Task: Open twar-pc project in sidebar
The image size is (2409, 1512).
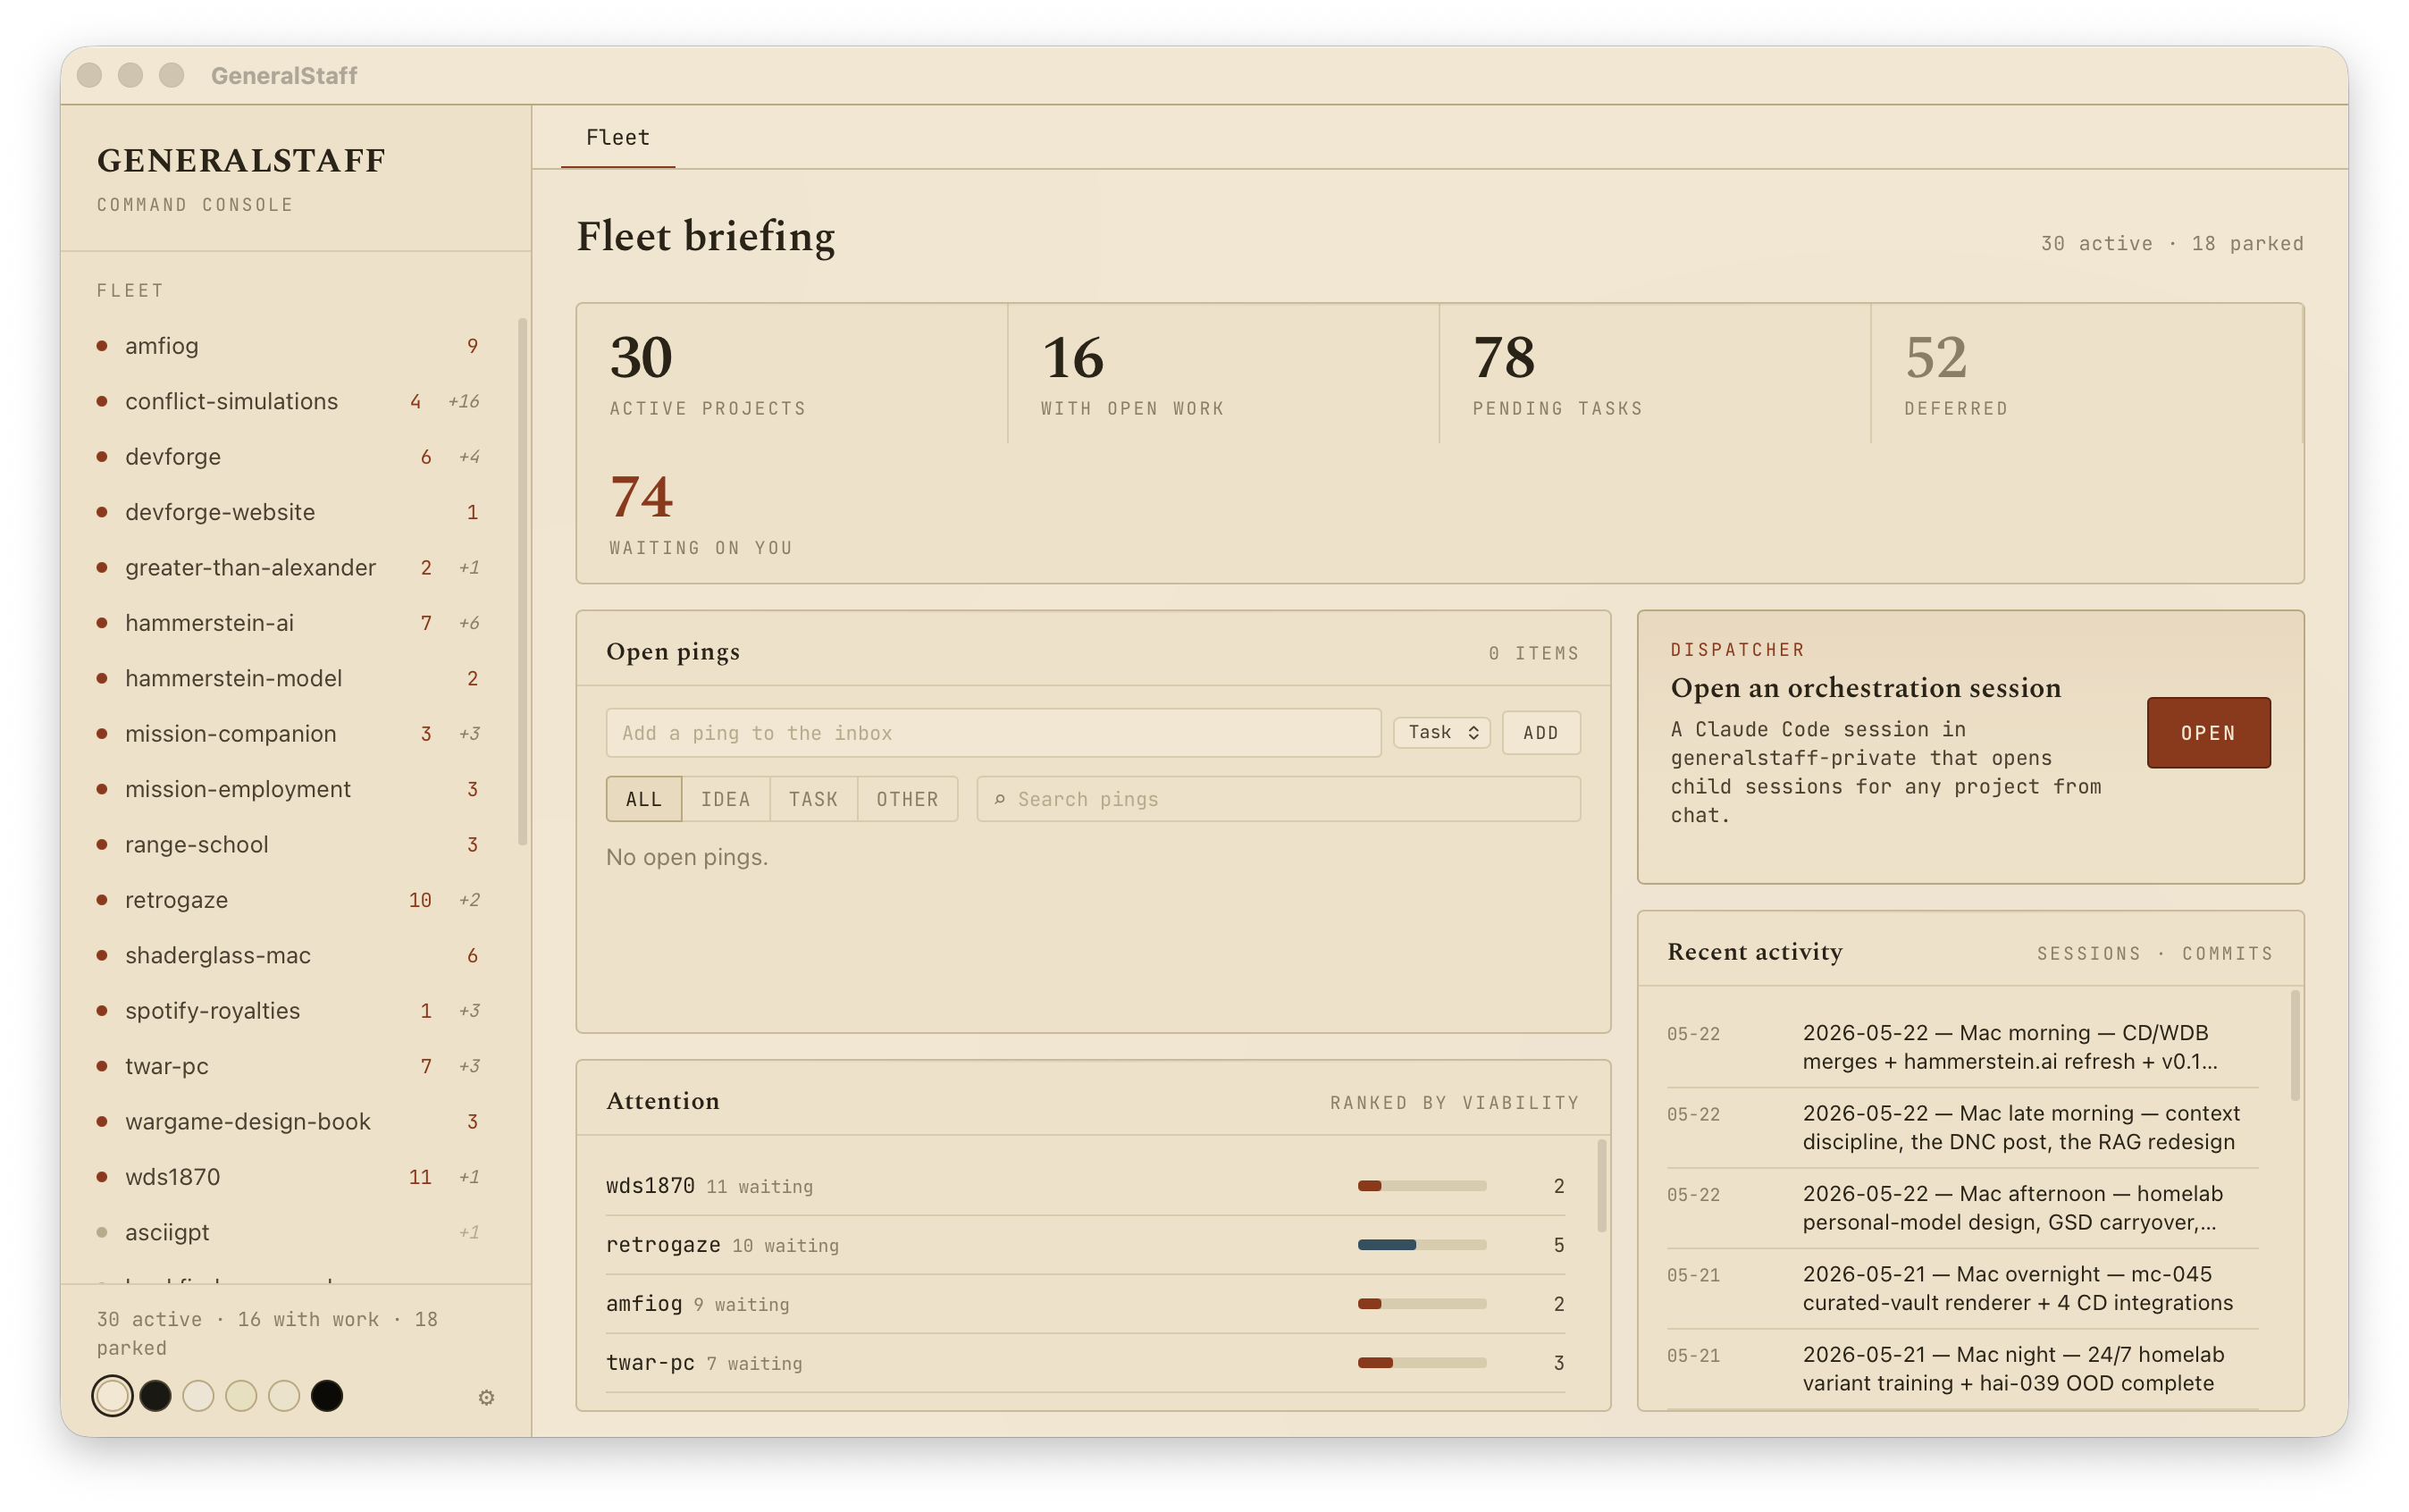Action: pyautogui.click(x=288, y=1066)
